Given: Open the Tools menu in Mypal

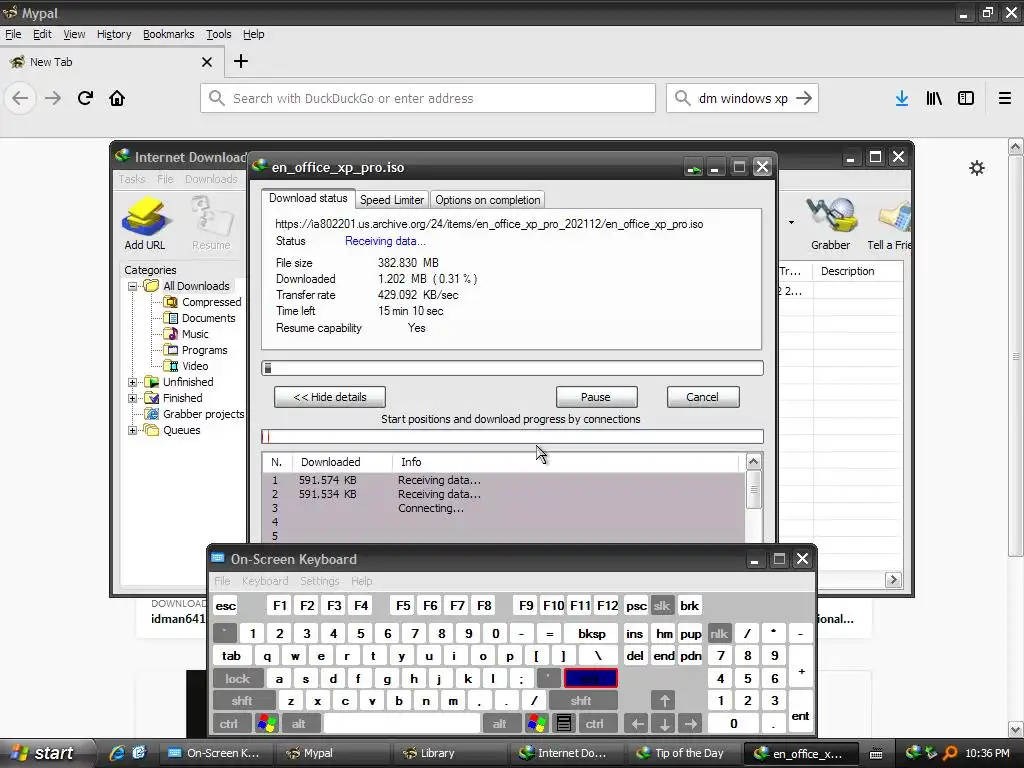Looking at the screenshot, I should pos(219,35).
